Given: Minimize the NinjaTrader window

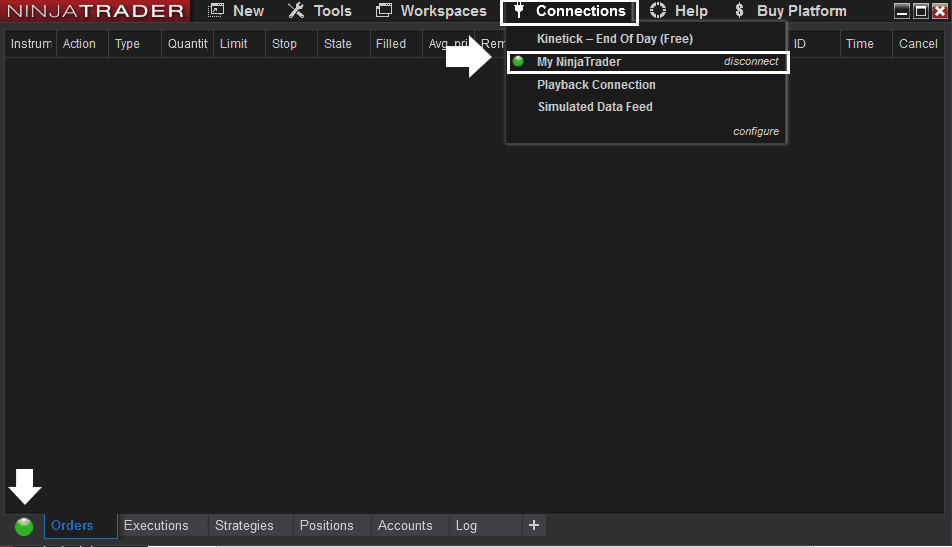Looking at the screenshot, I should [x=902, y=11].
